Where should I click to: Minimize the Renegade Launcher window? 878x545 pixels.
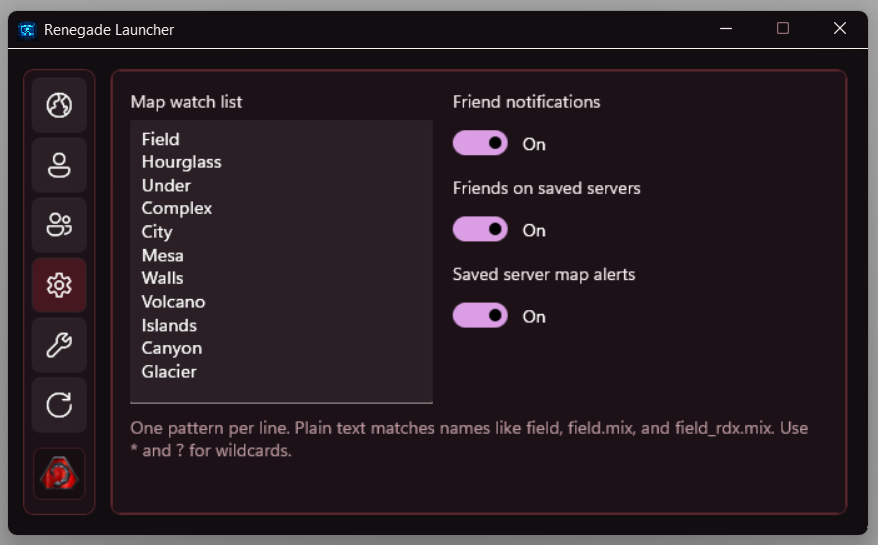click(726, 29)
